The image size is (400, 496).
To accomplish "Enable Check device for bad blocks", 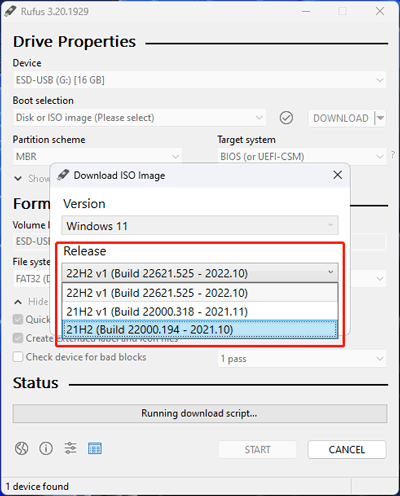I will pyautogui.click(x=17, y=357).
